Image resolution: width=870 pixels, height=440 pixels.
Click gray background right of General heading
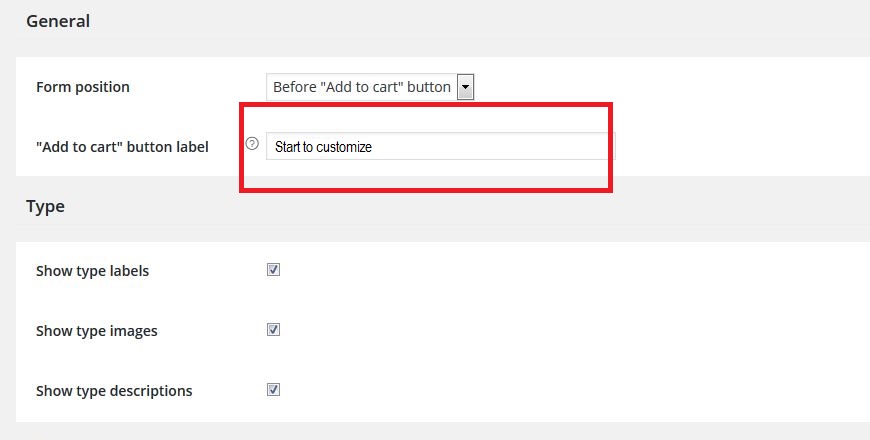444,21
